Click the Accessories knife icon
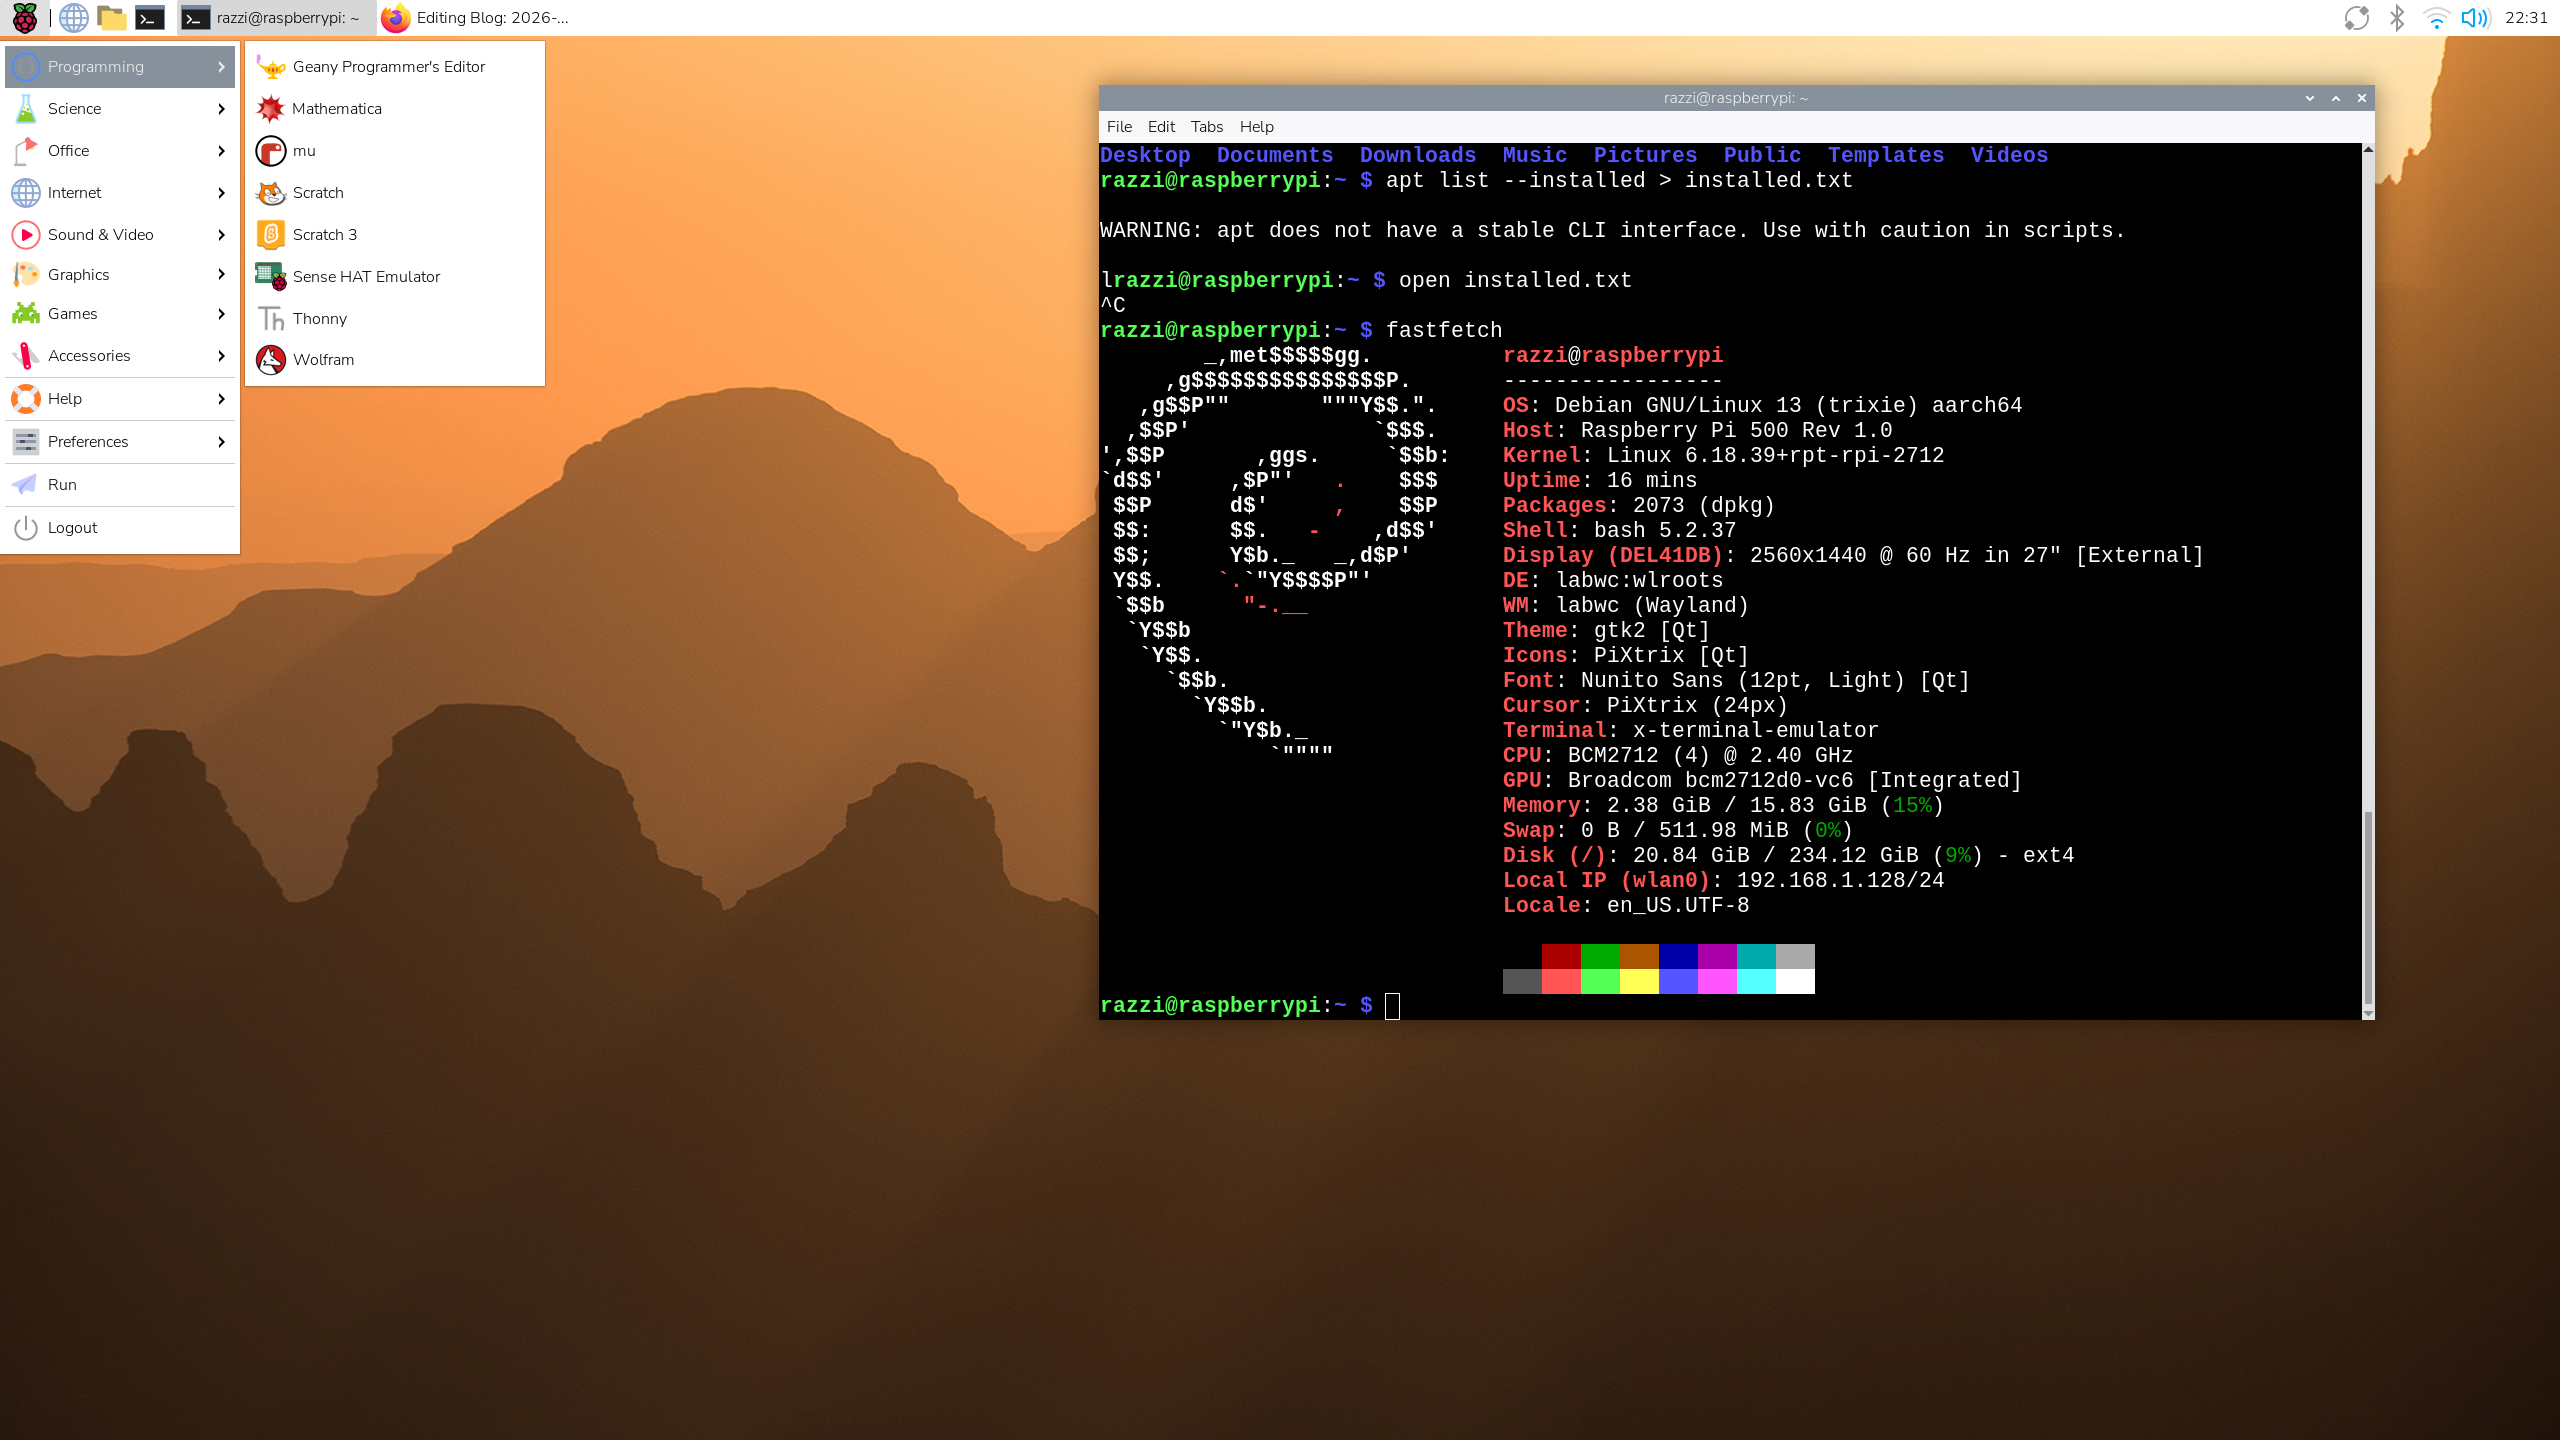This screenshot has height=1440, width=2560. (26, 356)
